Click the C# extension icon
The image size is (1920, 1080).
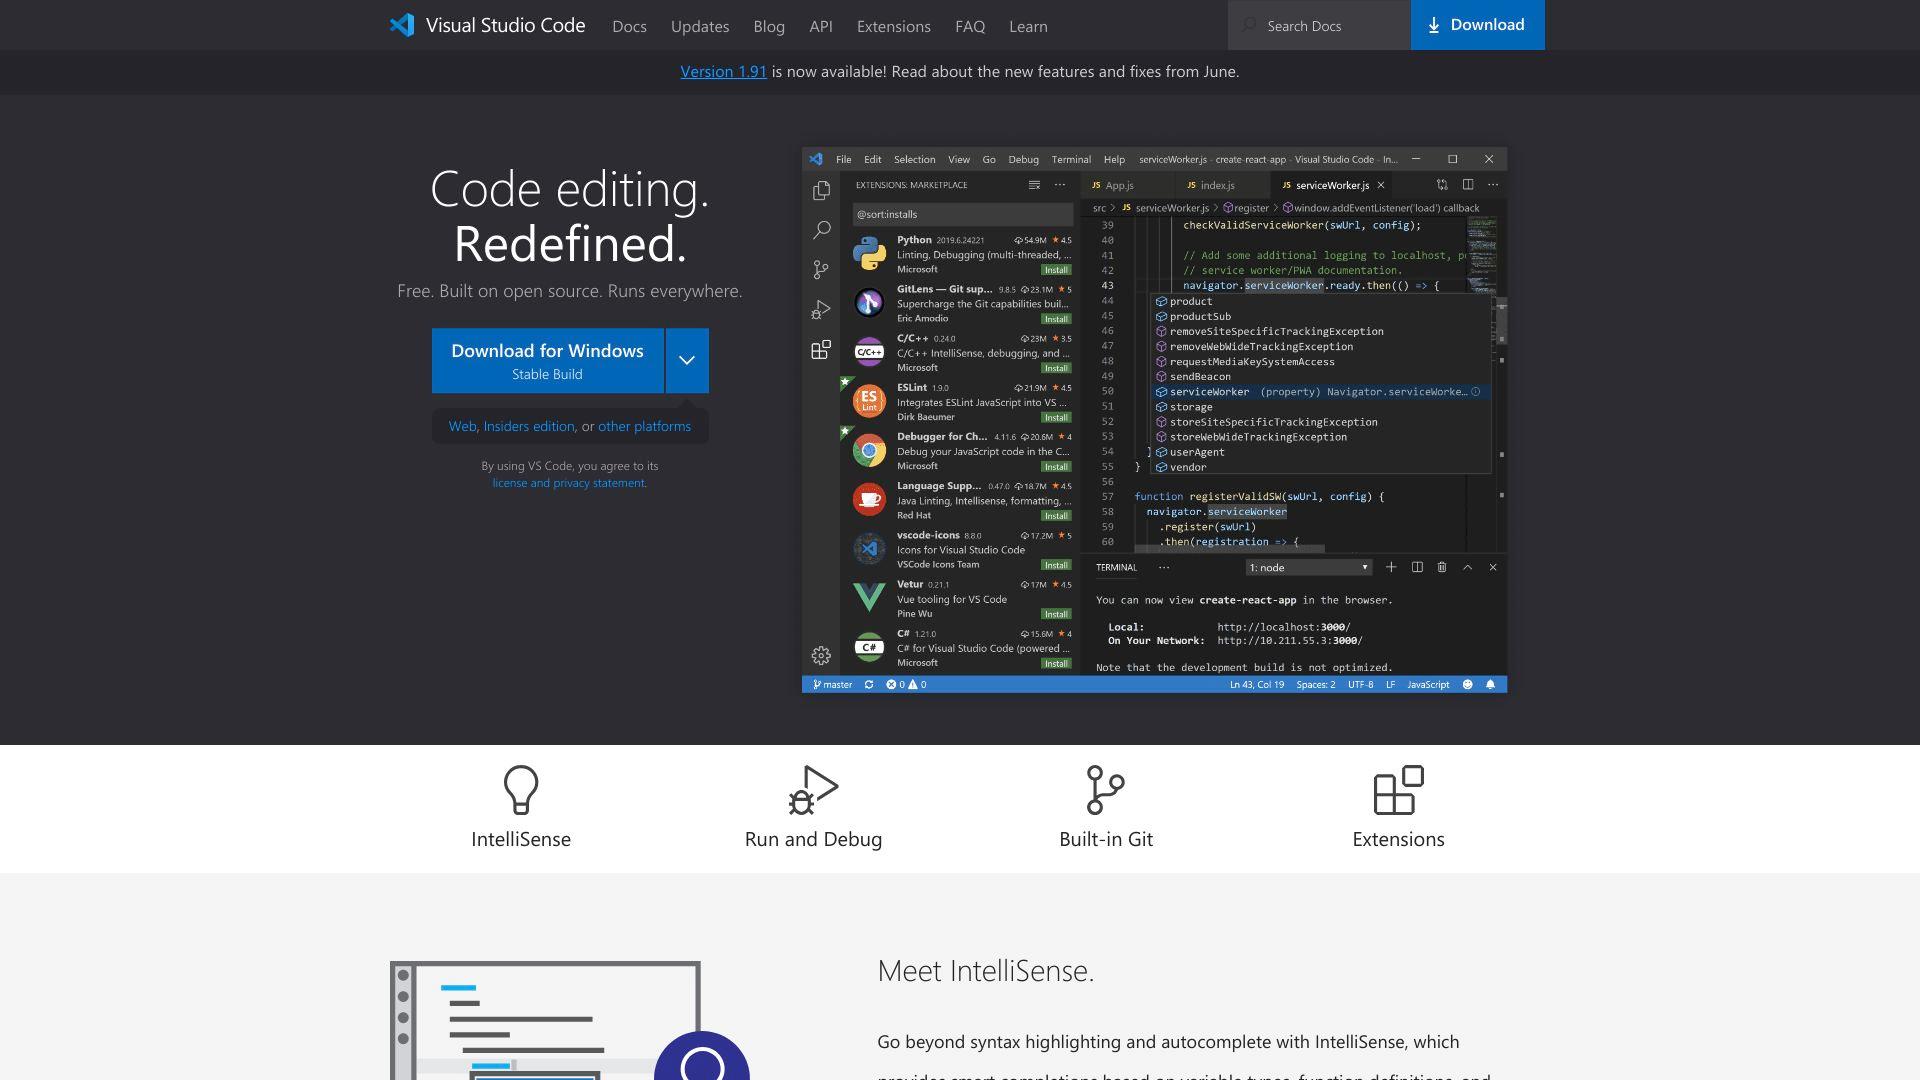pyautogui.click(x=869, y=647)
